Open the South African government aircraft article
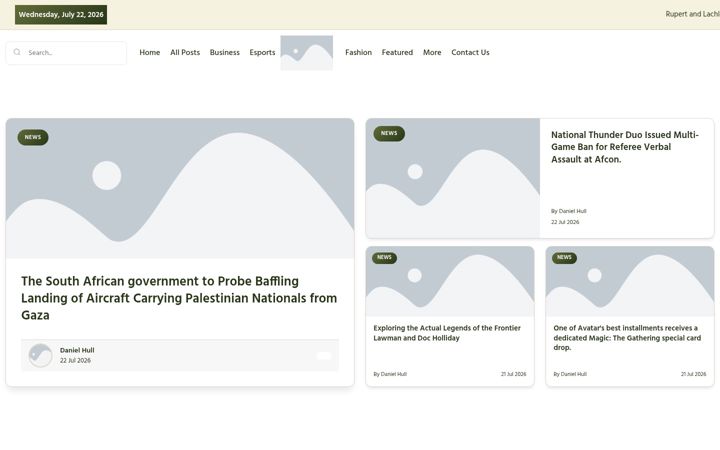The height and width of the screenshot is (450, 720). click(179, 298)
